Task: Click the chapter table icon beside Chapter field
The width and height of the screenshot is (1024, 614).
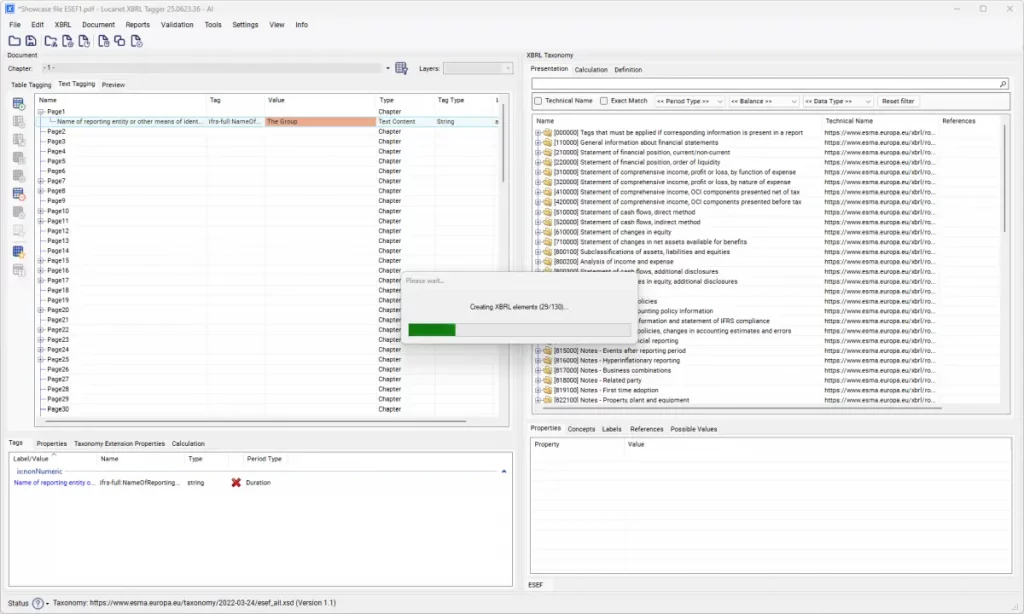Action: click(401, 68)
